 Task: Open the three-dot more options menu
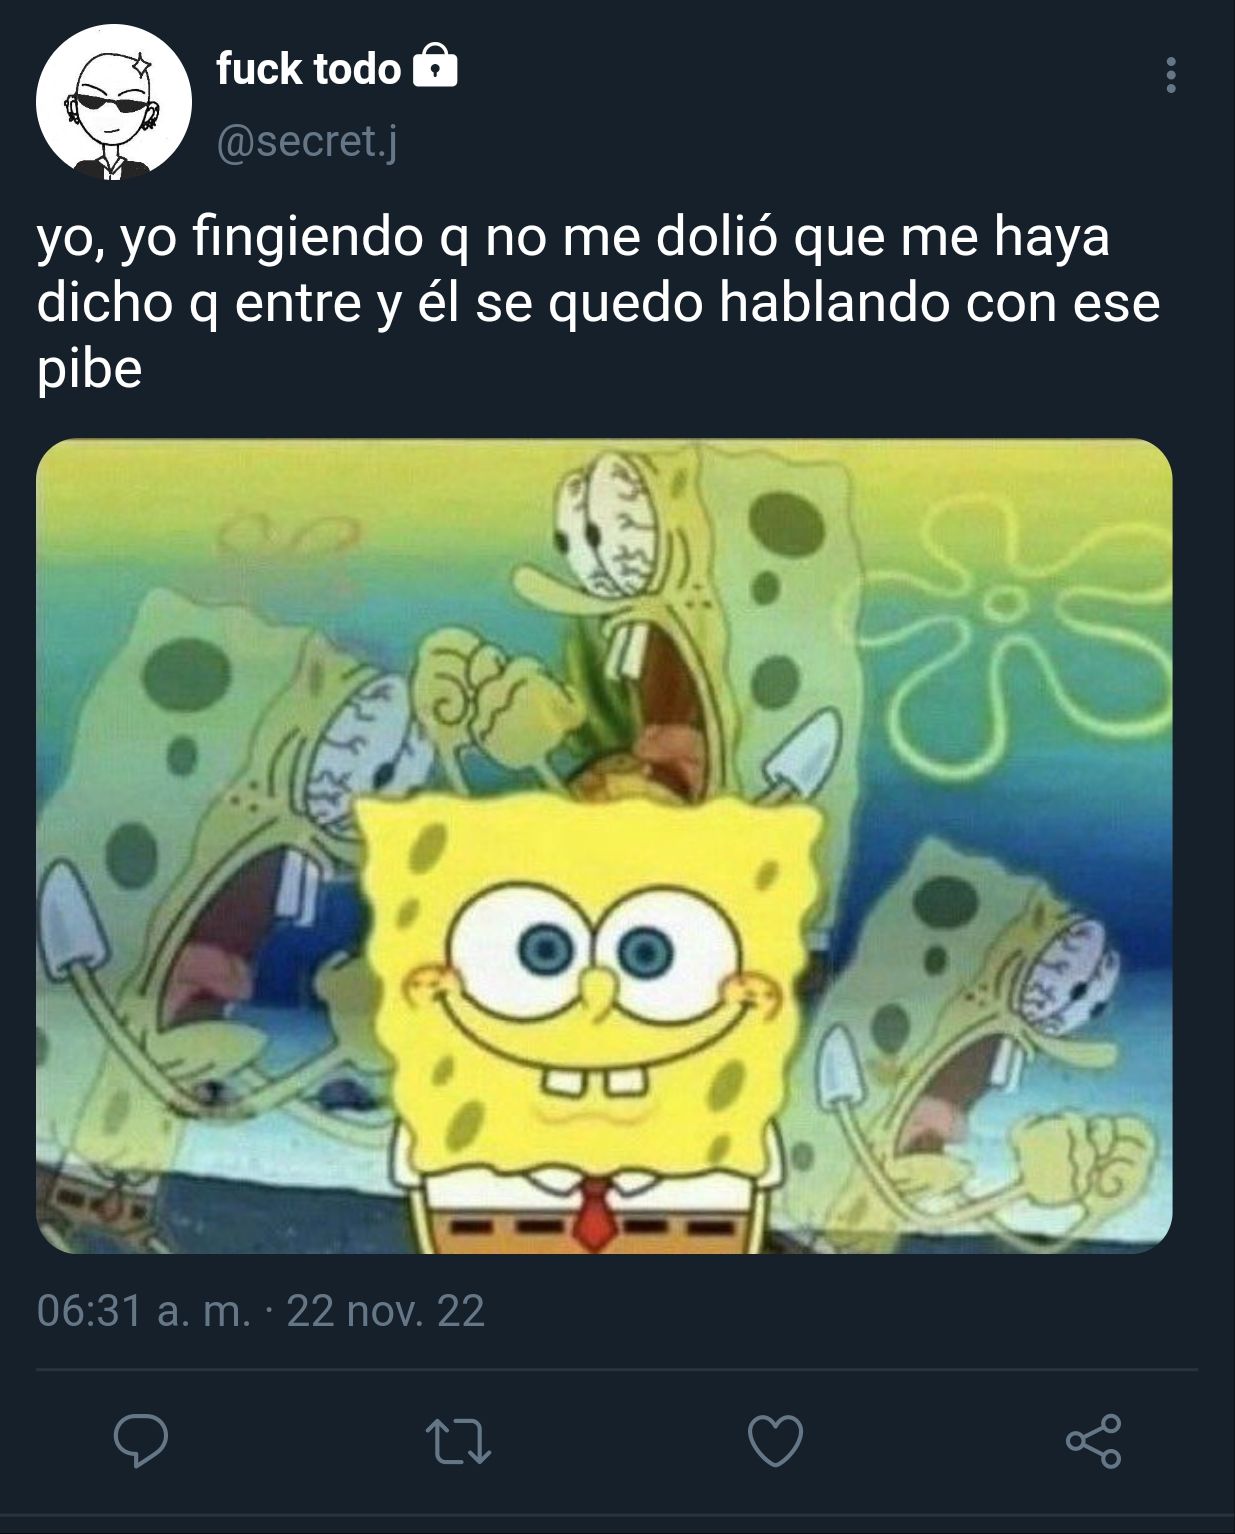click(x=1170, y=76)
